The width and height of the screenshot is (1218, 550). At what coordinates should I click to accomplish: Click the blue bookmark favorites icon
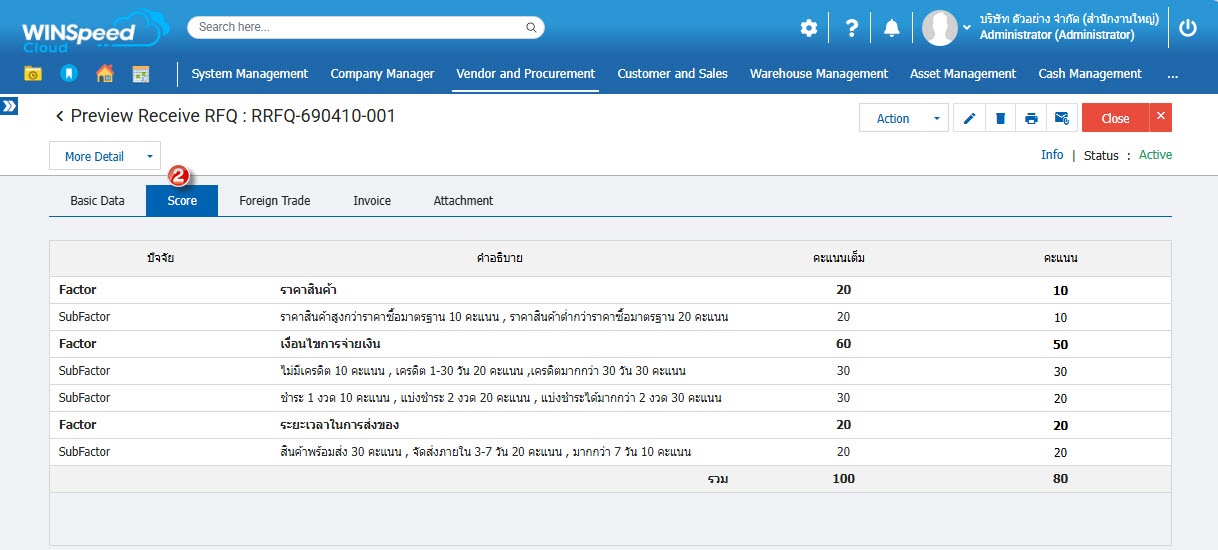(x=68, y=74)
